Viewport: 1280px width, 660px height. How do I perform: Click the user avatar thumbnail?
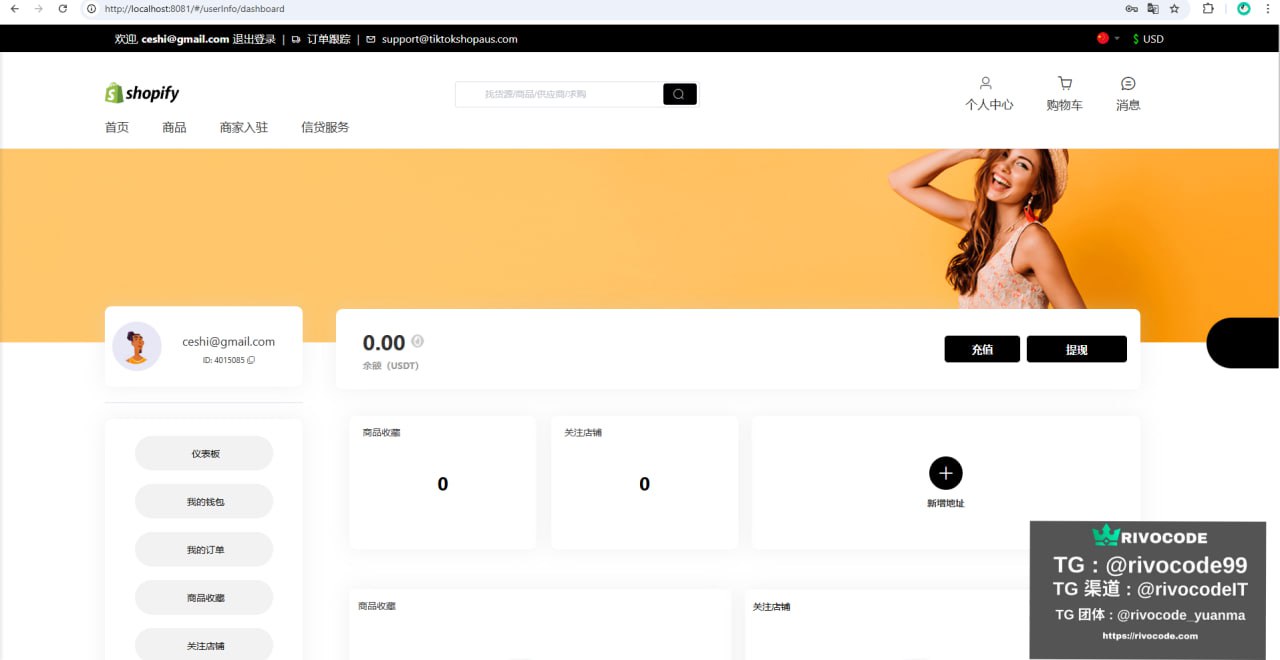(x=137, y=346)
